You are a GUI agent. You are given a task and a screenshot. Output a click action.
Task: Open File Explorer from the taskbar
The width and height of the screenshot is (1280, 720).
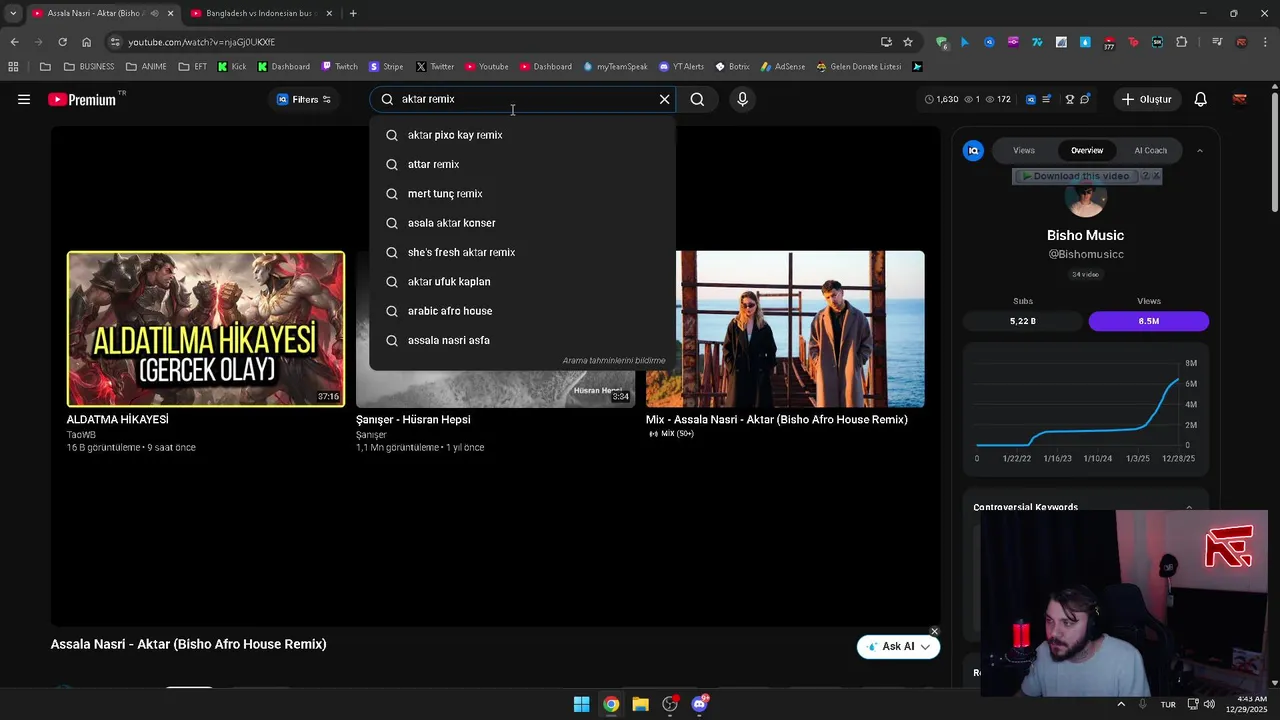(640, 704)
